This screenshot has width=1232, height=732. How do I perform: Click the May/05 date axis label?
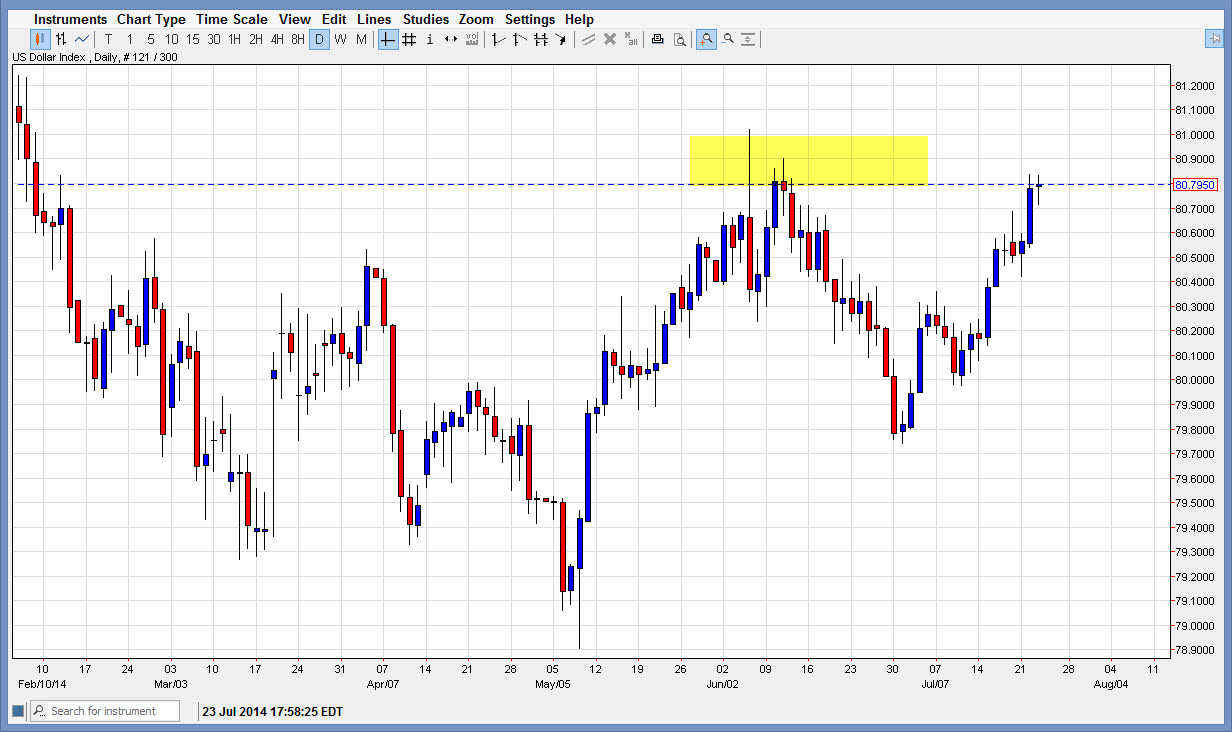(553, 684)
